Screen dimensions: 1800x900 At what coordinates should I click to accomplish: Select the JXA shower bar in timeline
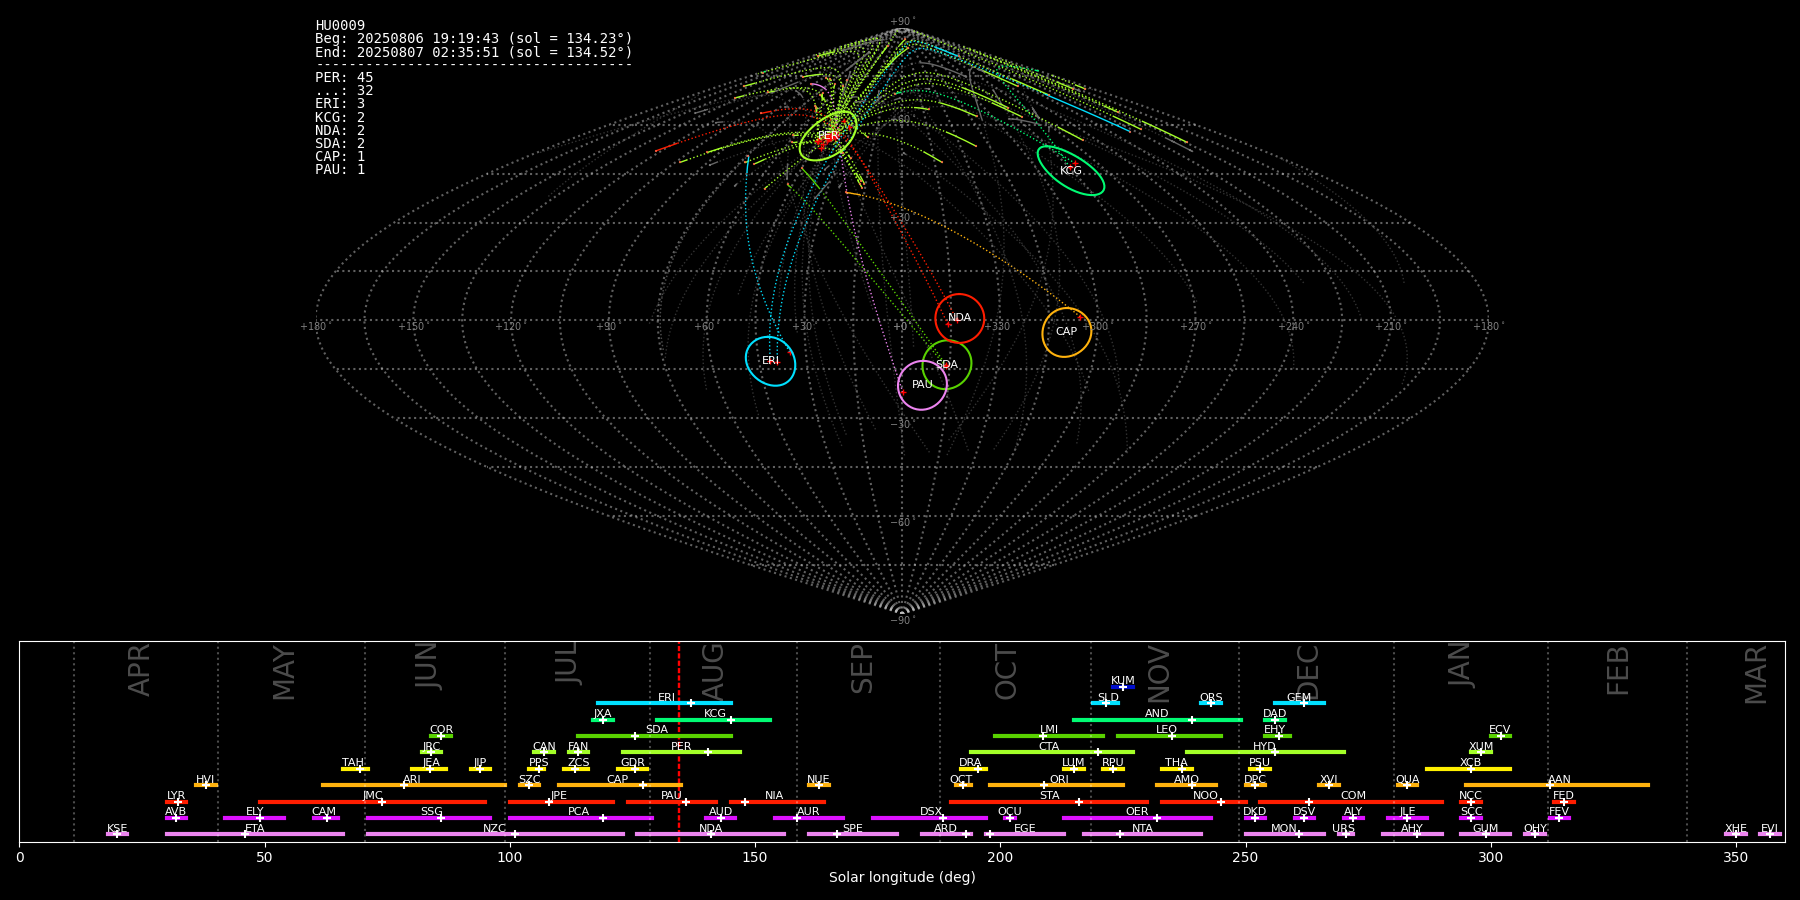[603, 720]
